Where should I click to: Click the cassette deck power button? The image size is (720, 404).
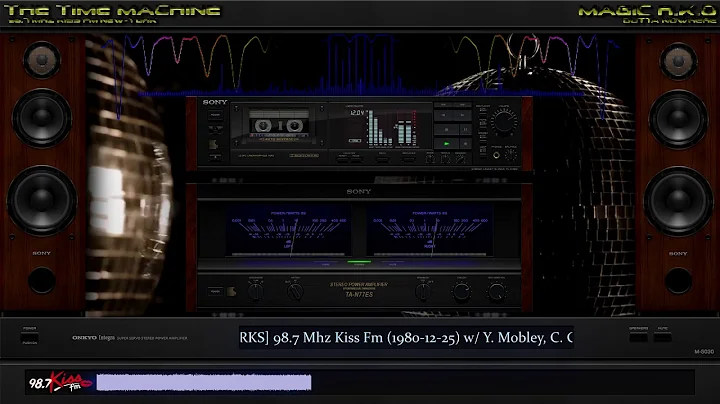215,115
